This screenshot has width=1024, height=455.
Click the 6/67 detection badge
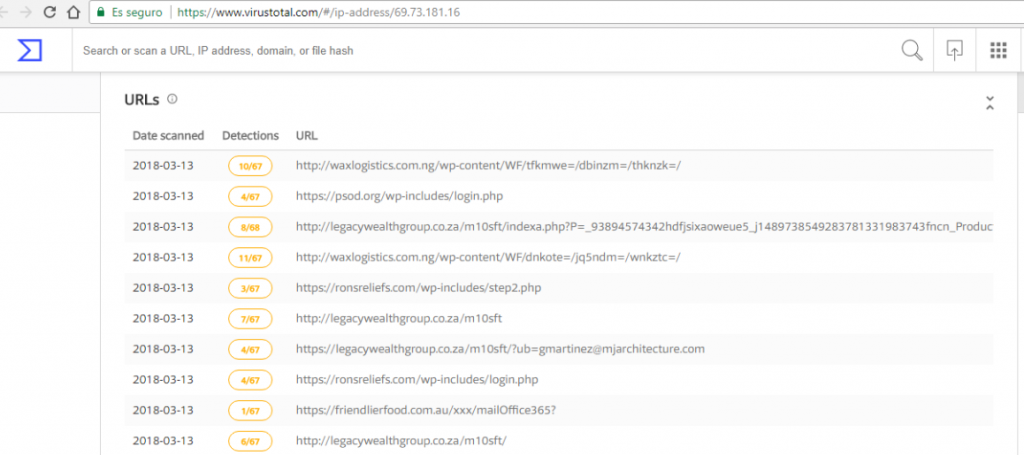click(250, 441)
